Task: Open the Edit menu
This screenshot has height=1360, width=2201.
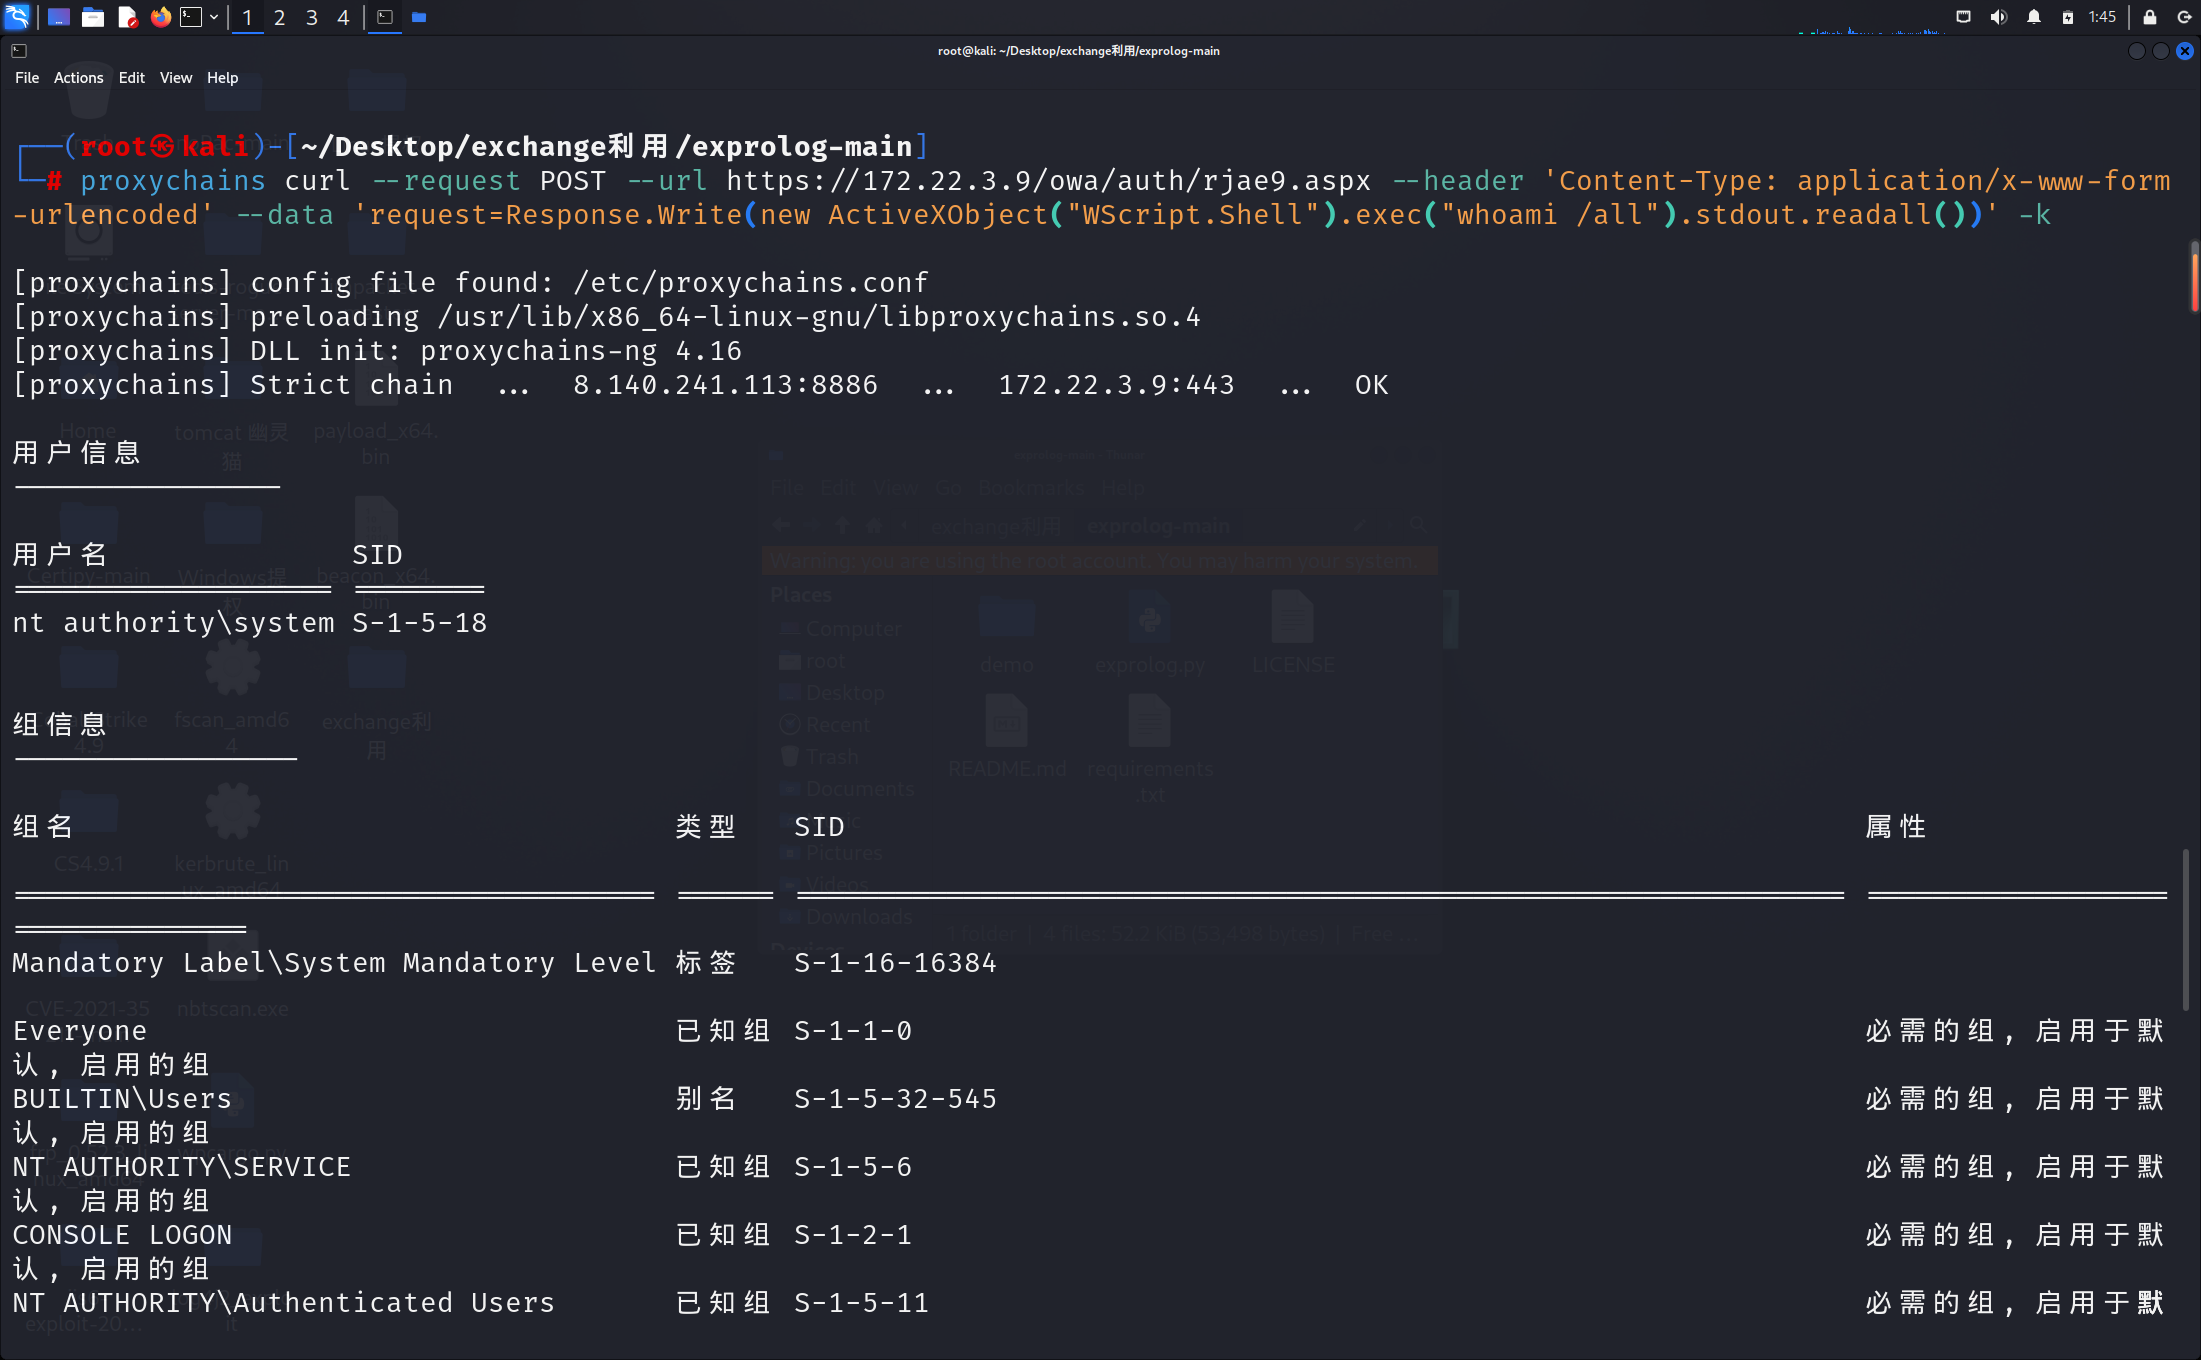Action: pyautogui.click(x=131, y=78)
